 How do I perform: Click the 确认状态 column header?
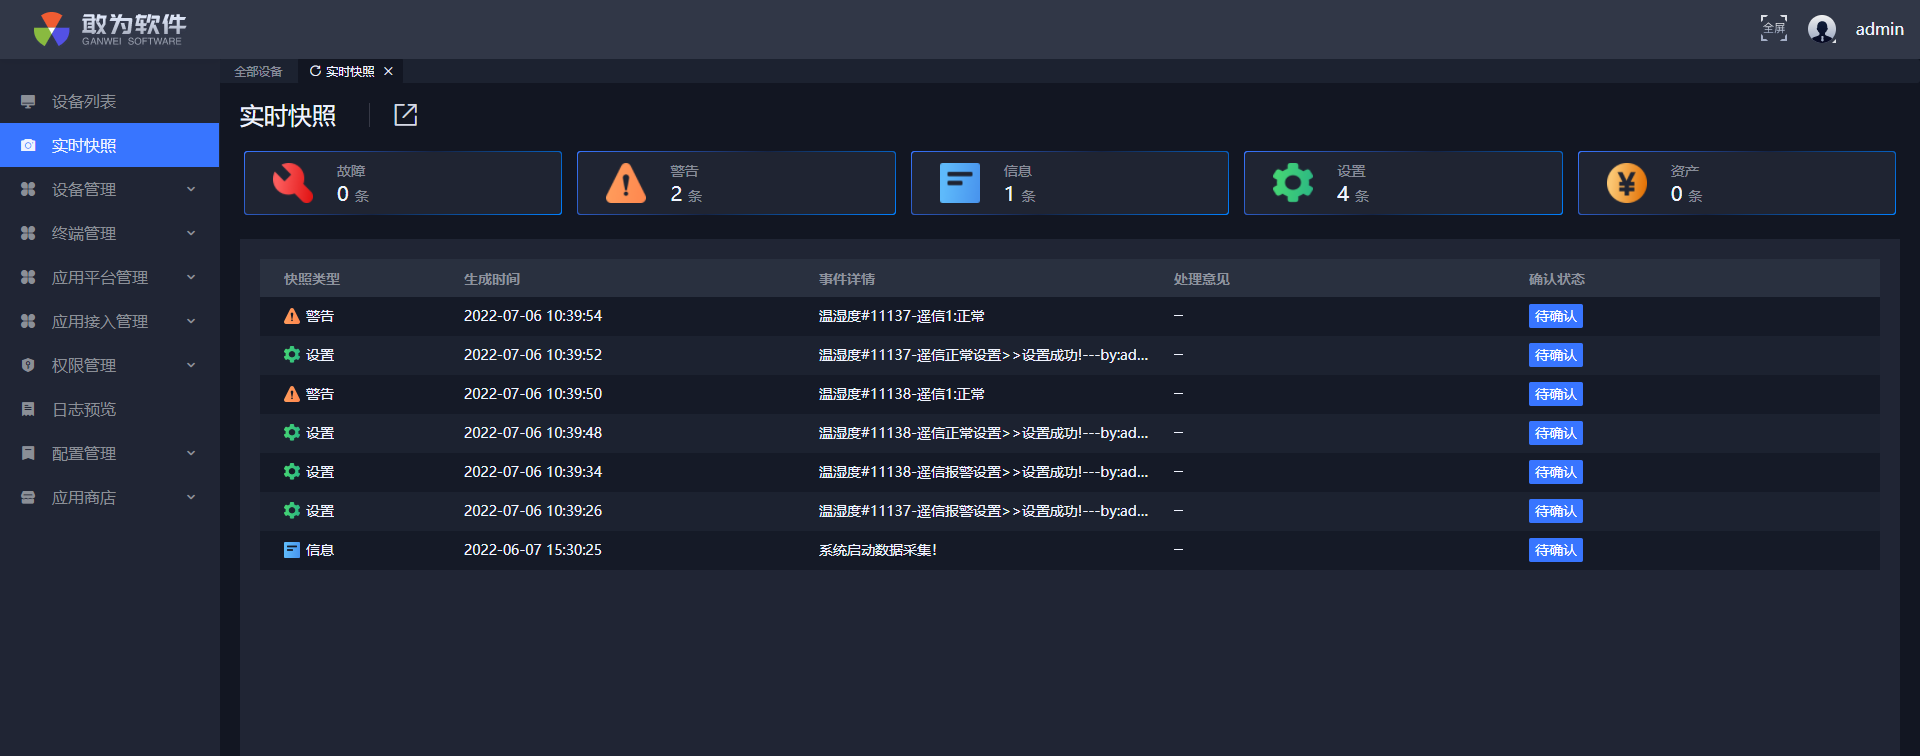click(1557, 279)
